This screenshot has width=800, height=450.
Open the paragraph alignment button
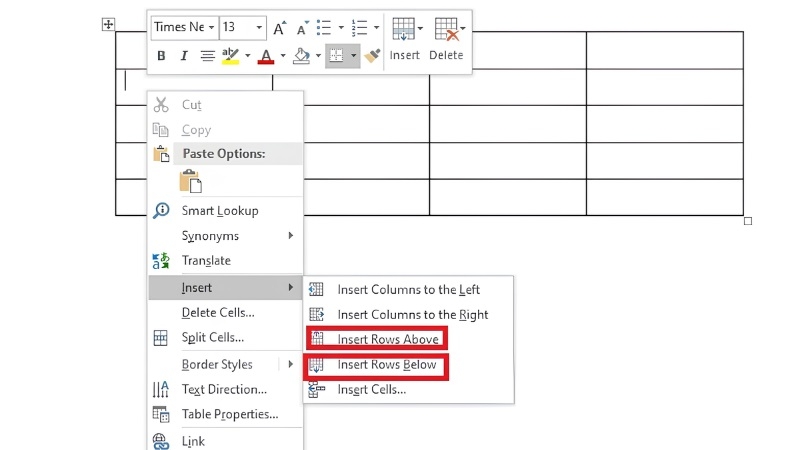click(x=207, y=56)
